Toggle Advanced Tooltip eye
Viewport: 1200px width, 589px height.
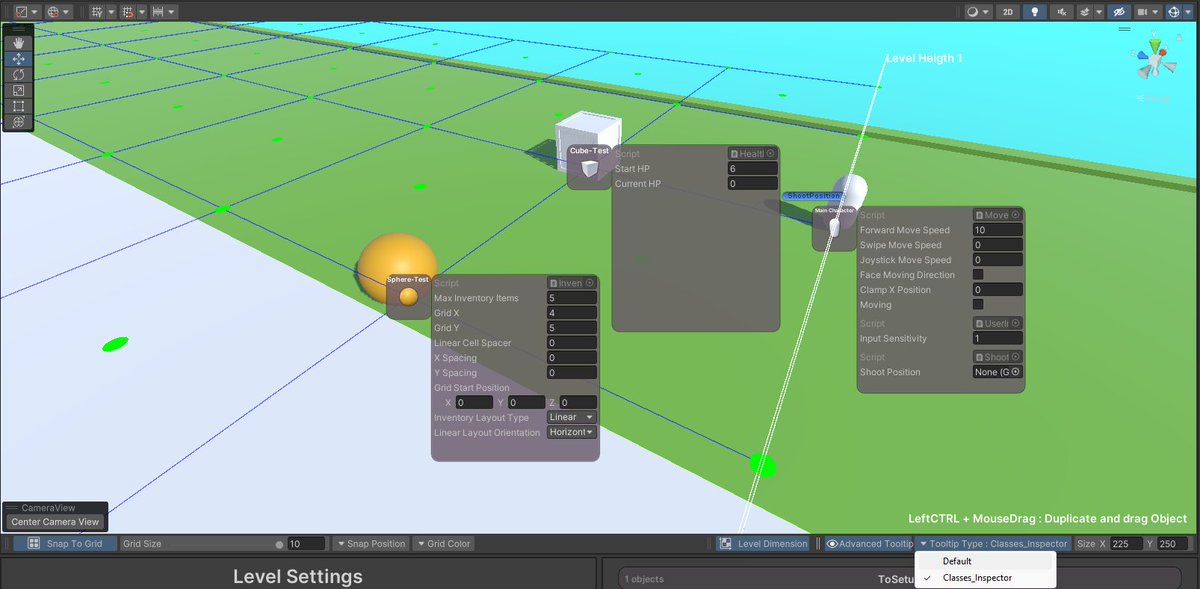pyautogui.click(x=832, y=544)
